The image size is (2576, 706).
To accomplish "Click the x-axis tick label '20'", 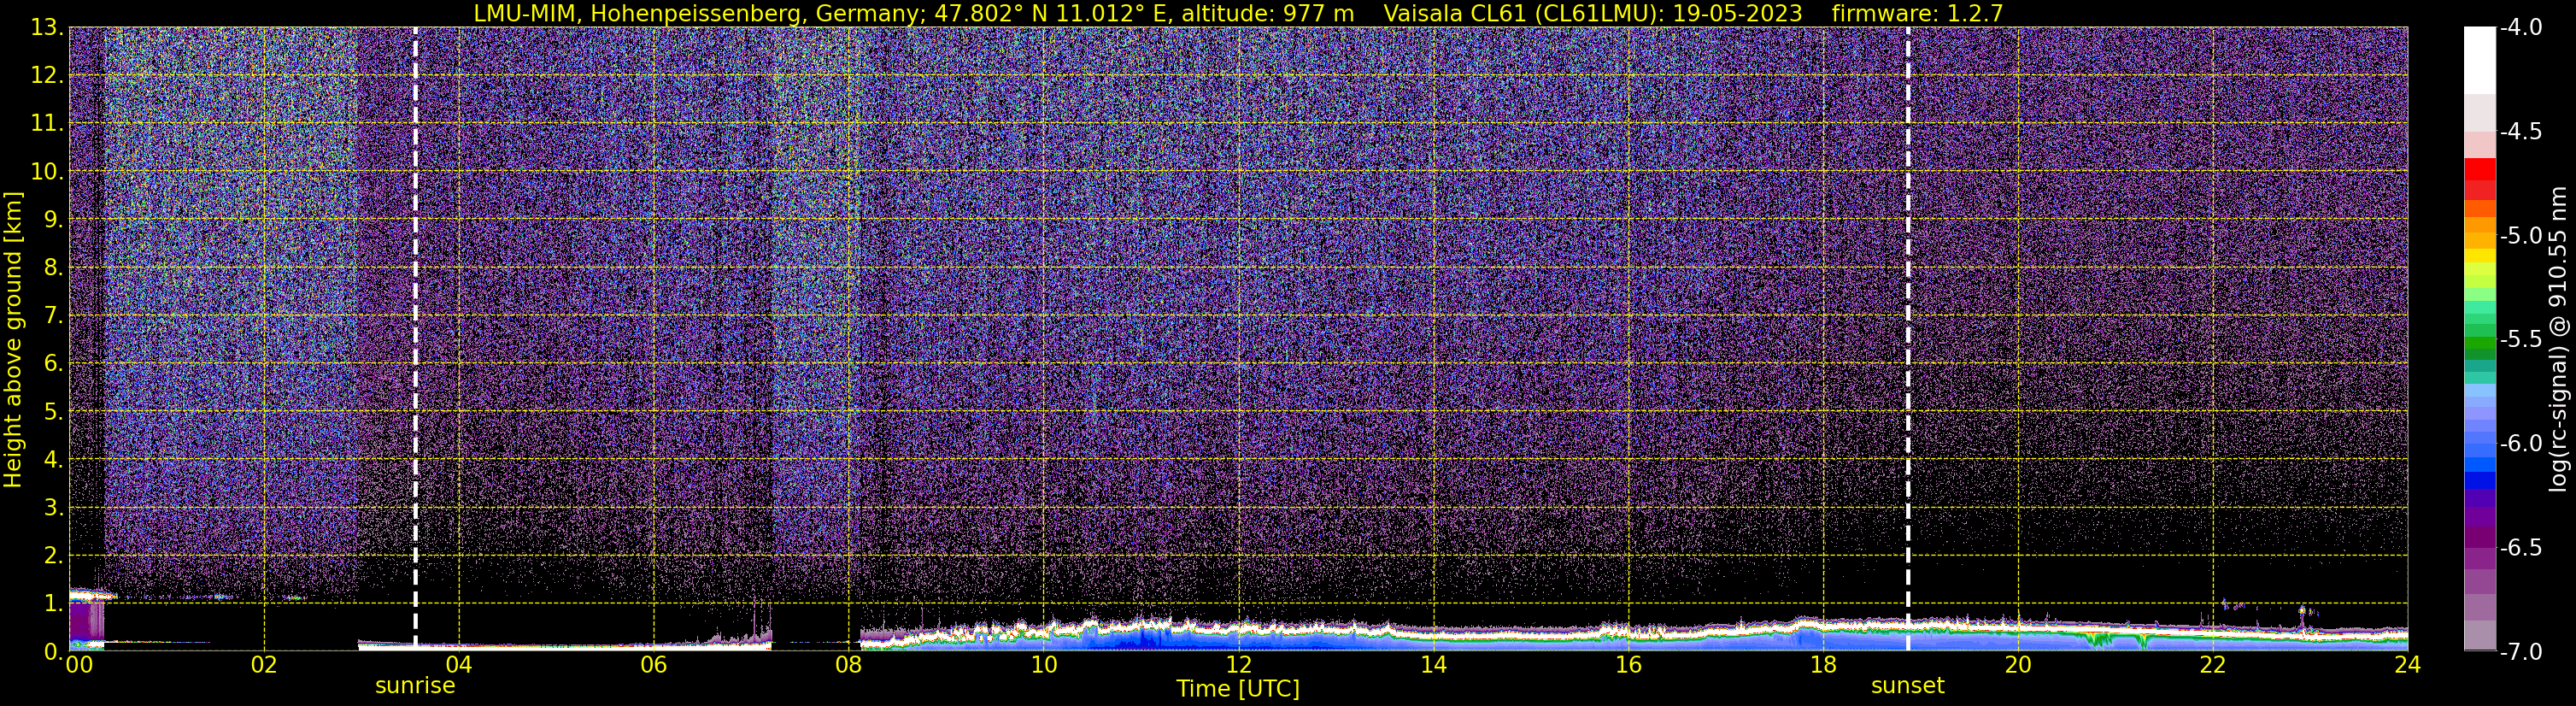I will (2018, 666).
